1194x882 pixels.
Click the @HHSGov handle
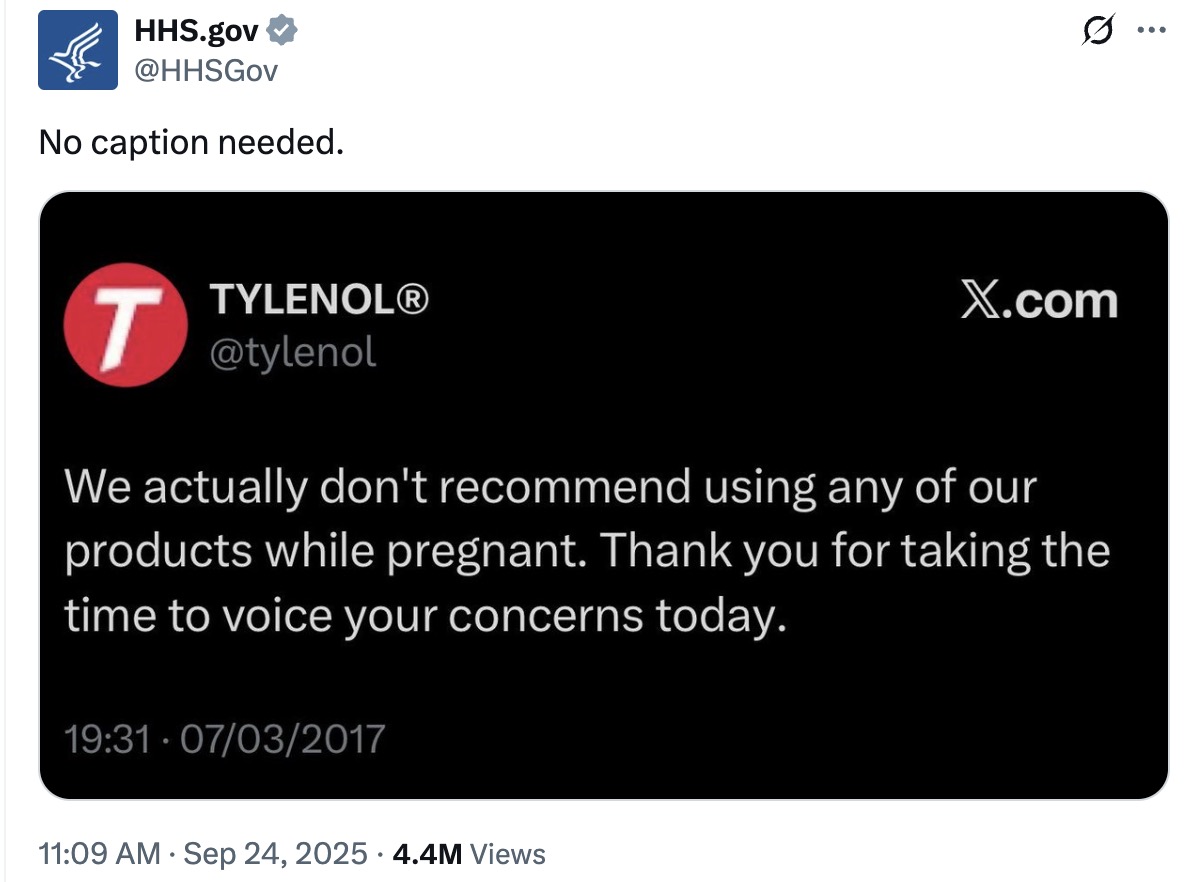207,70
